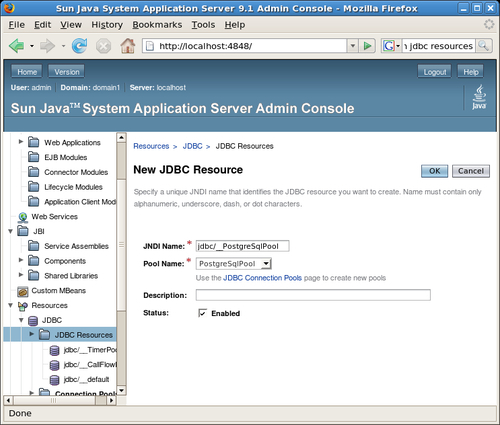Click the Resources breadcrumb link

click(151, 146)
